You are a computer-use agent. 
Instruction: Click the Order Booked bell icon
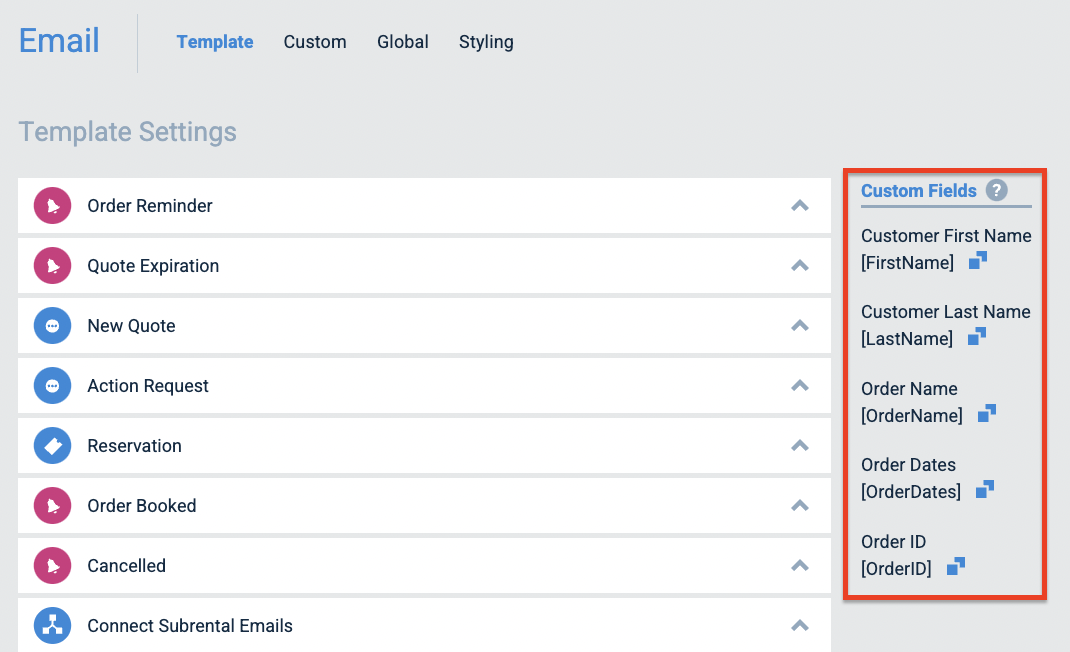click(x=53, y=506)
